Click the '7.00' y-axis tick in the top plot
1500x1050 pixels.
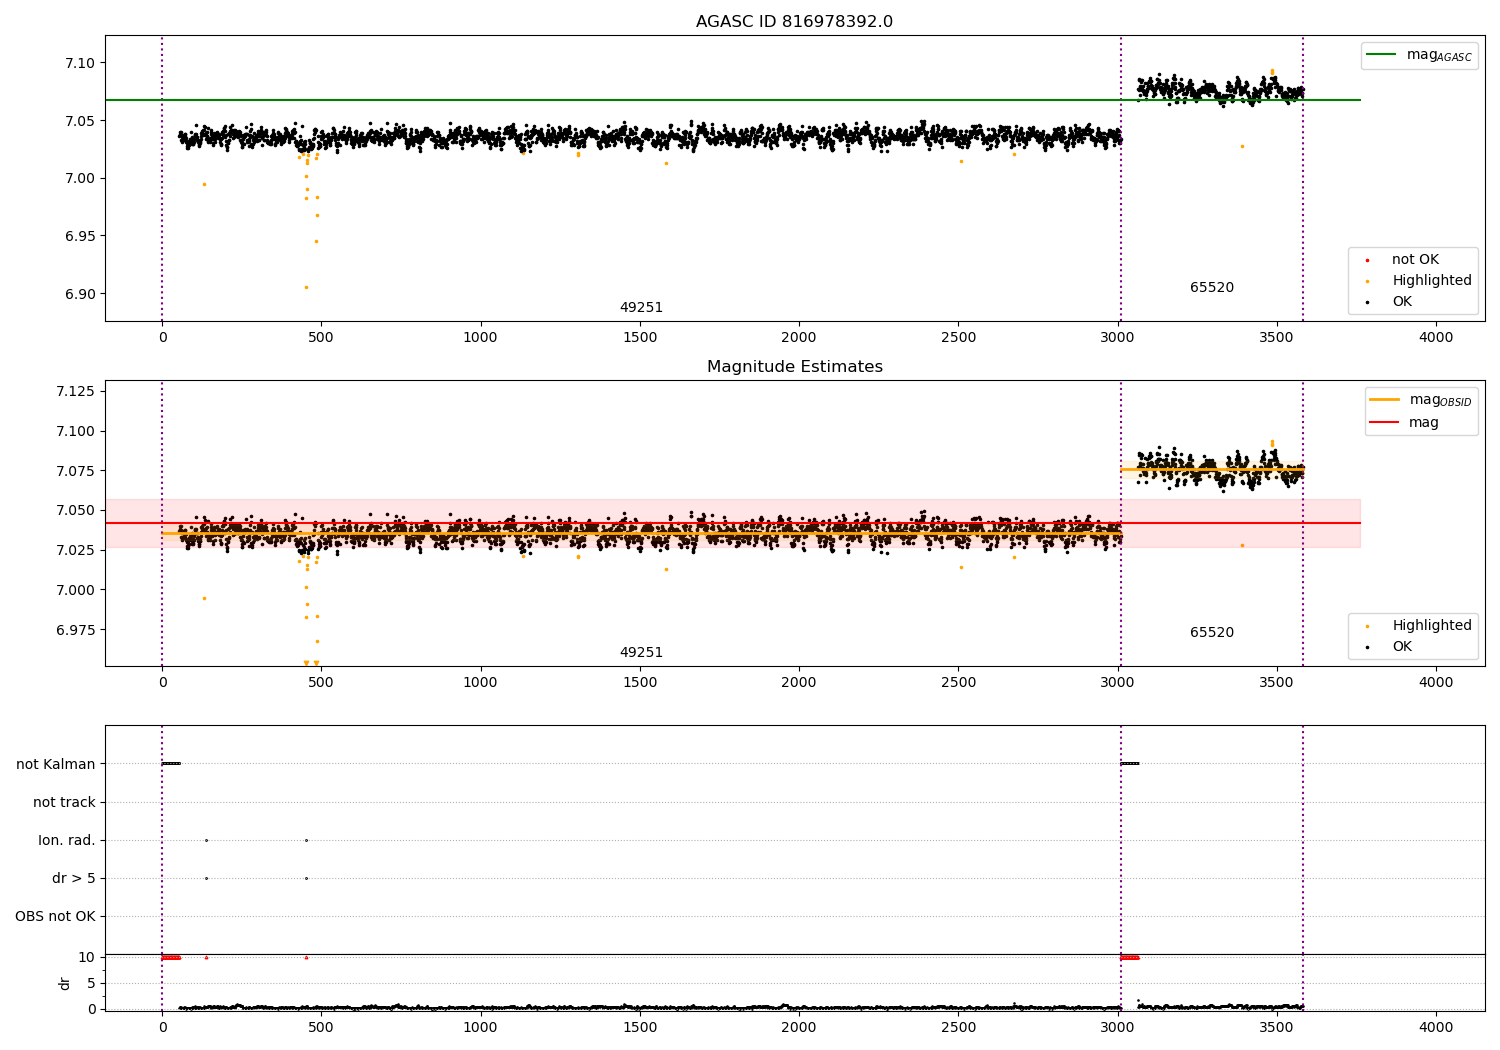pyautogui.click(x=79, y=179)
